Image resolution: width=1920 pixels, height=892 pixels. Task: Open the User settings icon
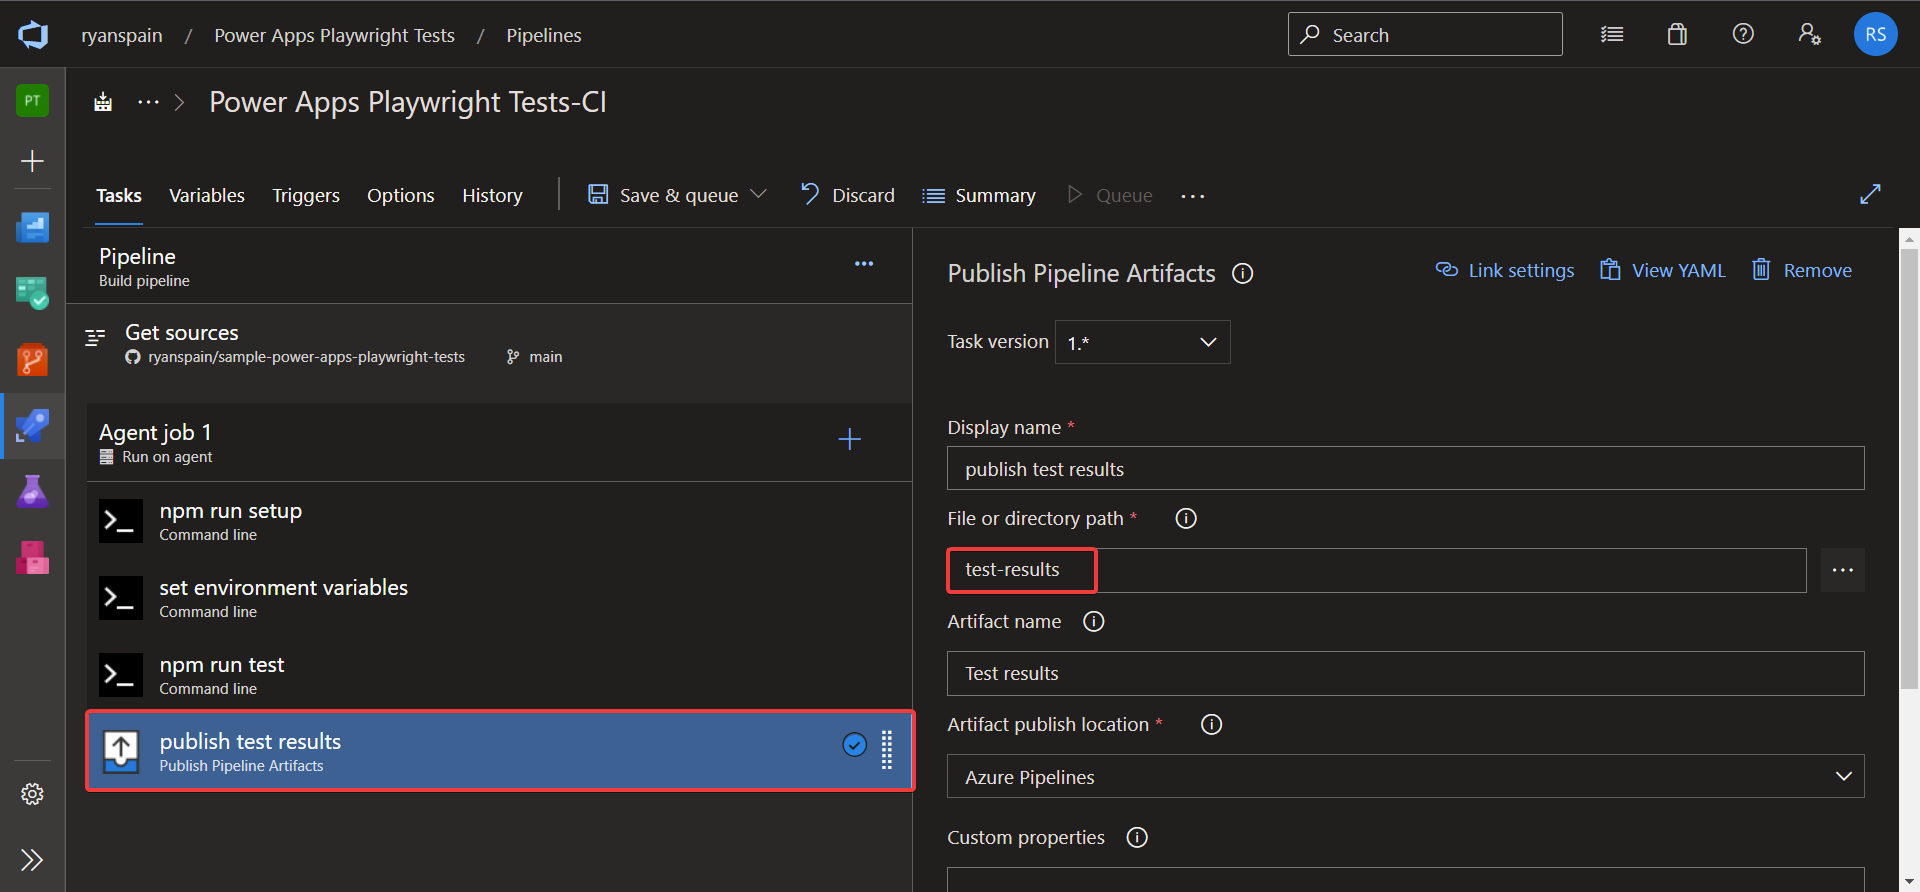[x=1809, y=35]
